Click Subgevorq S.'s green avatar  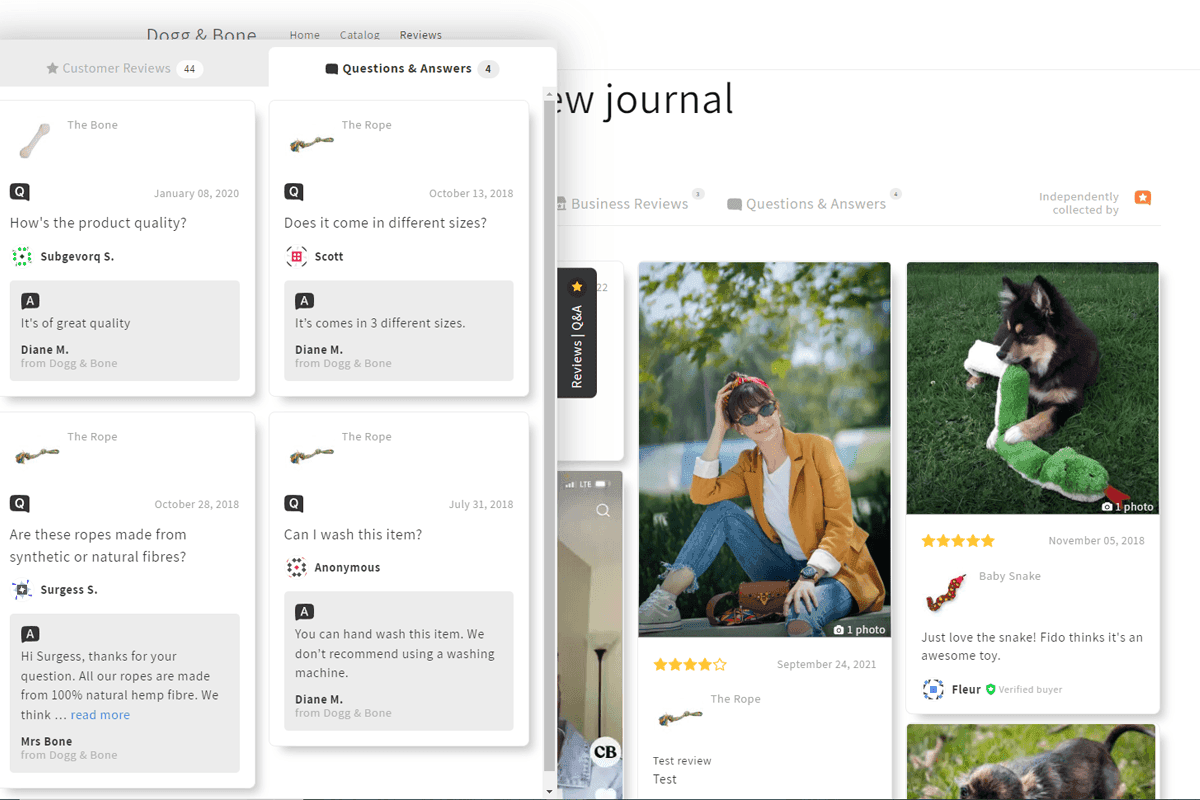[22, 257]
